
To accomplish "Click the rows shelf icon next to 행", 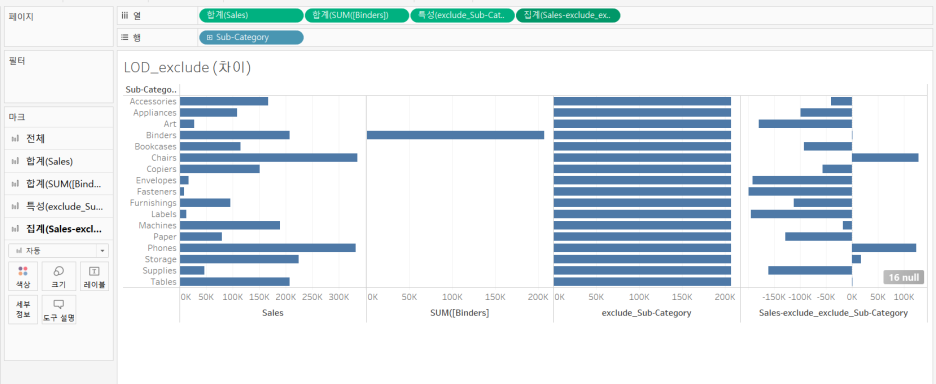I will click(125, 37).
